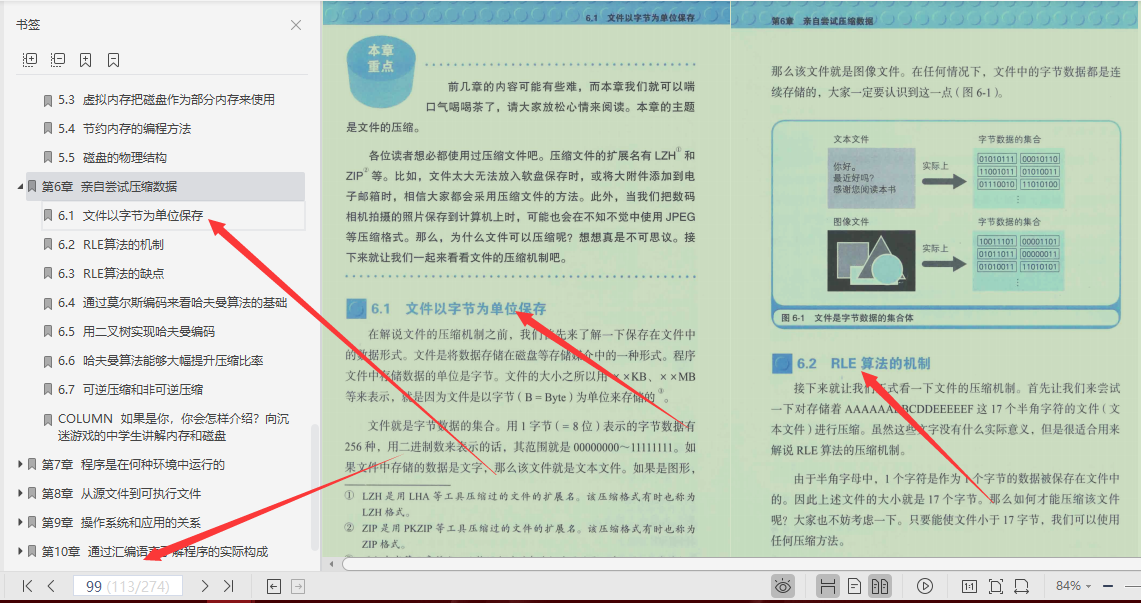Open the 84% zoom level dropdown
The width and height of the screenshot is (1141, 603).
coord(1075,585)
